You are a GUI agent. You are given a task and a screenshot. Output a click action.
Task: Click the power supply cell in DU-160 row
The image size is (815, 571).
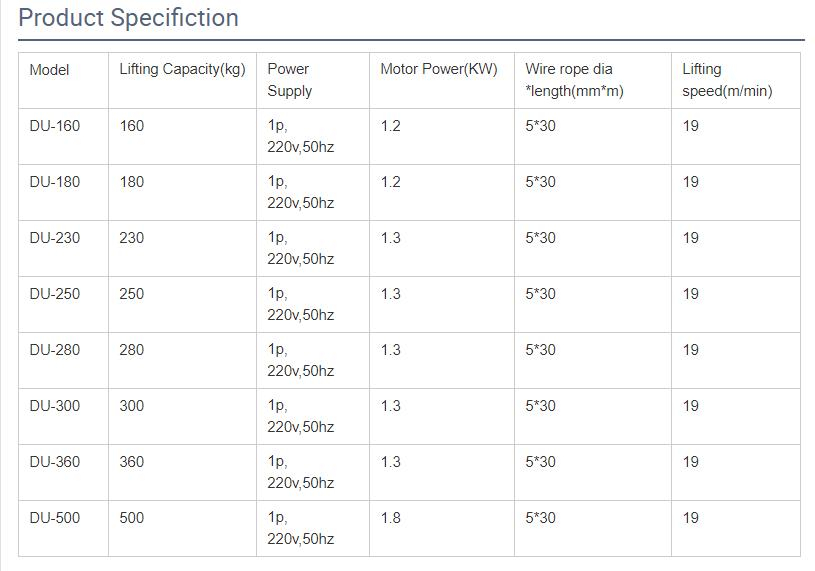(301, 137)
